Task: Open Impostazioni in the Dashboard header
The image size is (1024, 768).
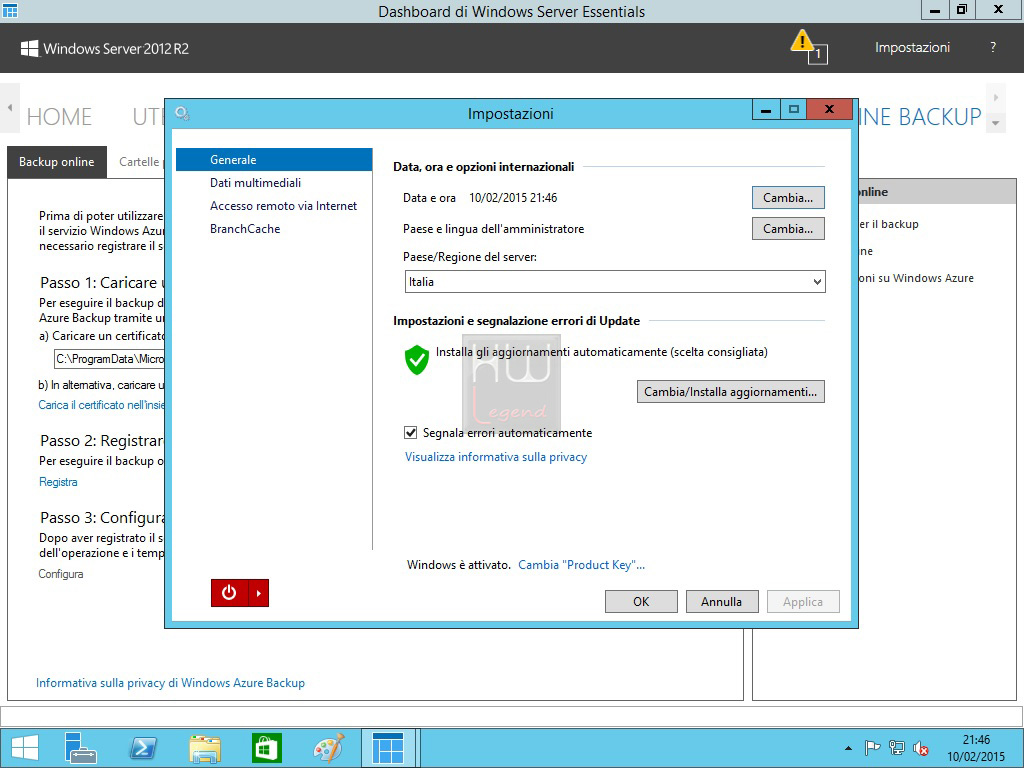Action: tap(912, 48)
